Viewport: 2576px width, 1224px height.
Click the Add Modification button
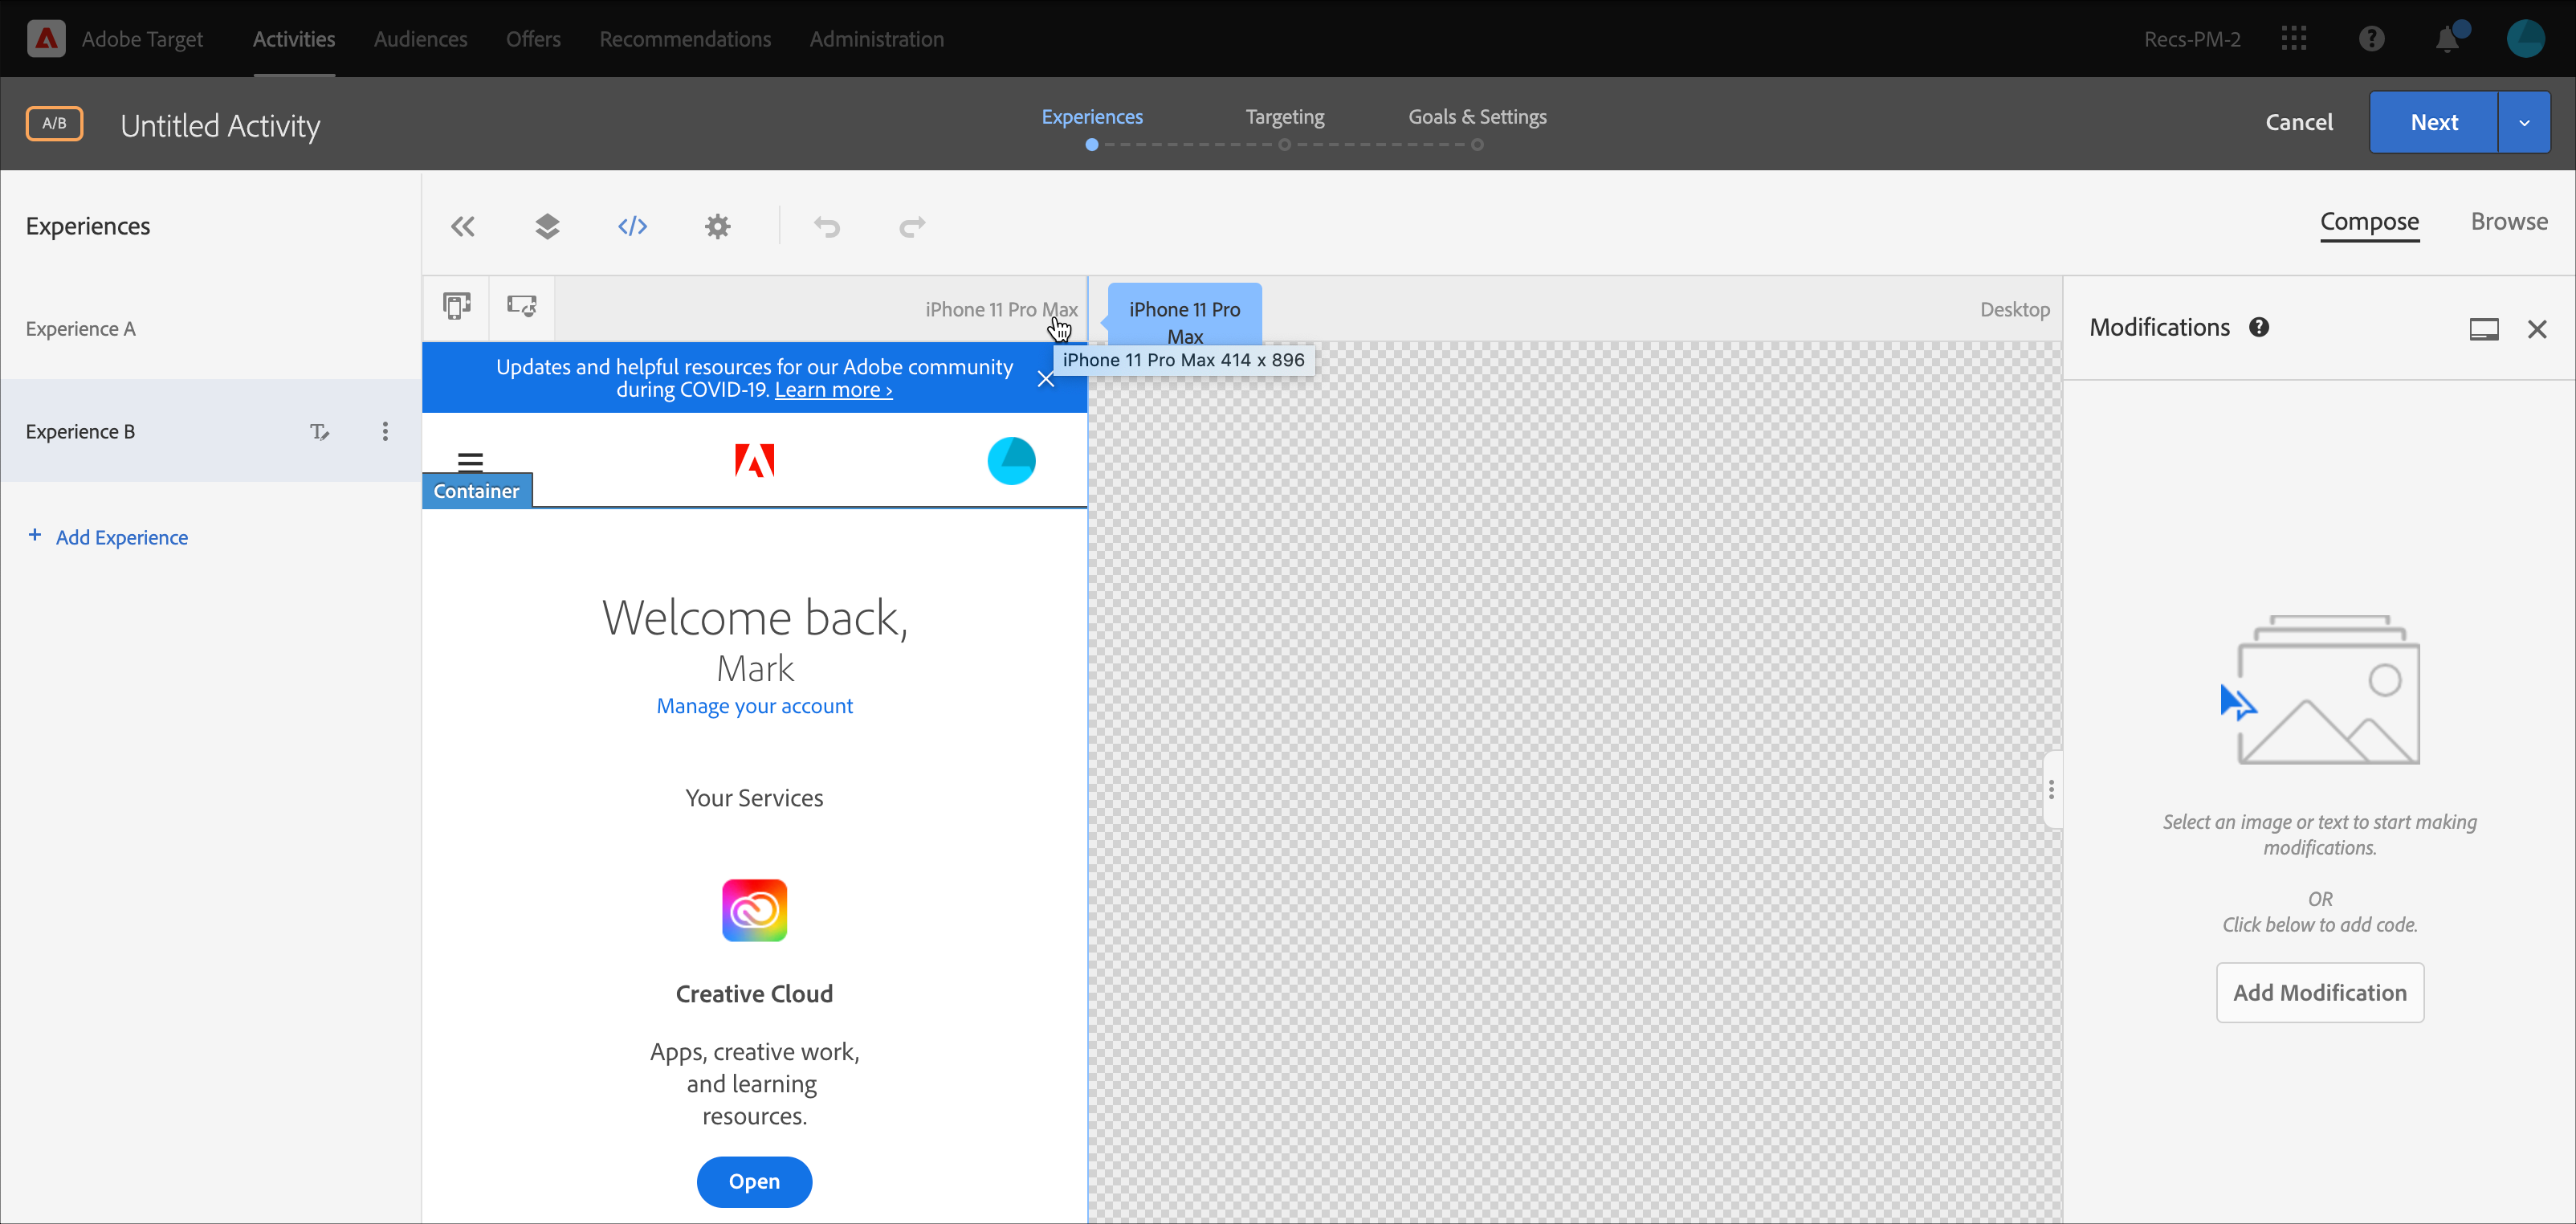(x=2319, y=992)
